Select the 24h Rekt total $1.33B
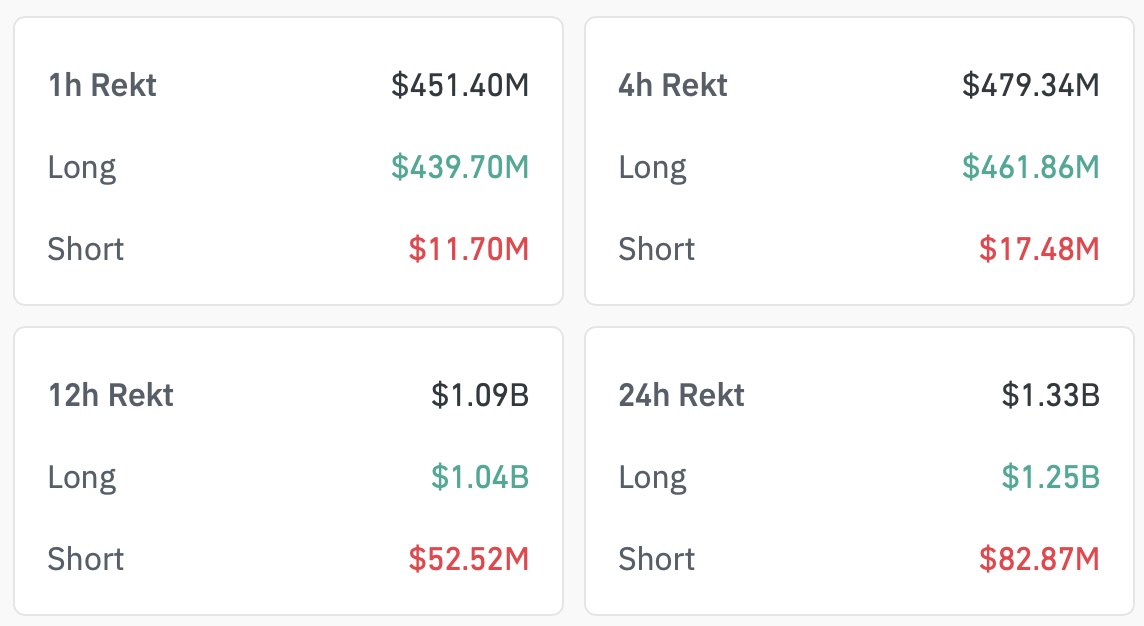This screenshot has height=626, width=1144. 1051,395
